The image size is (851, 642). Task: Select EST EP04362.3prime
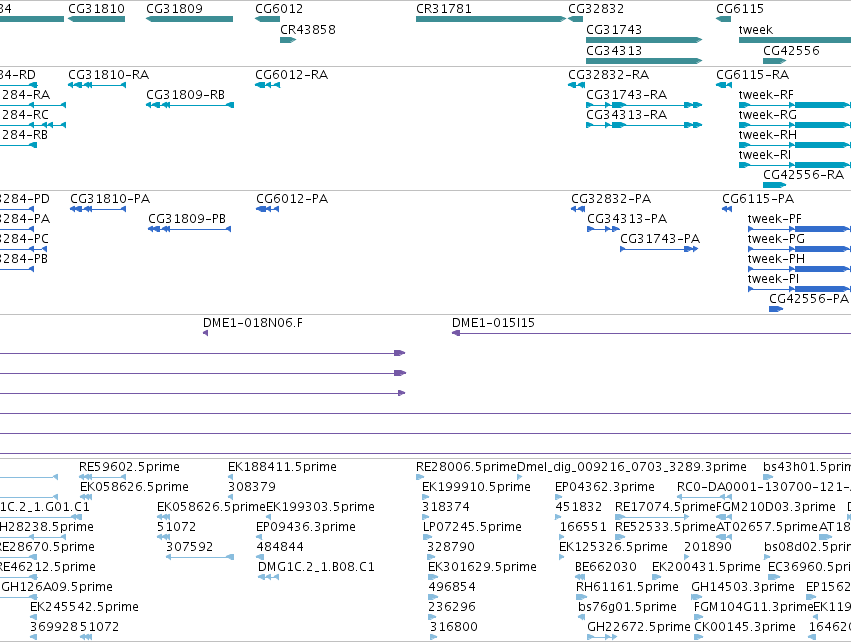pos(605,487)
